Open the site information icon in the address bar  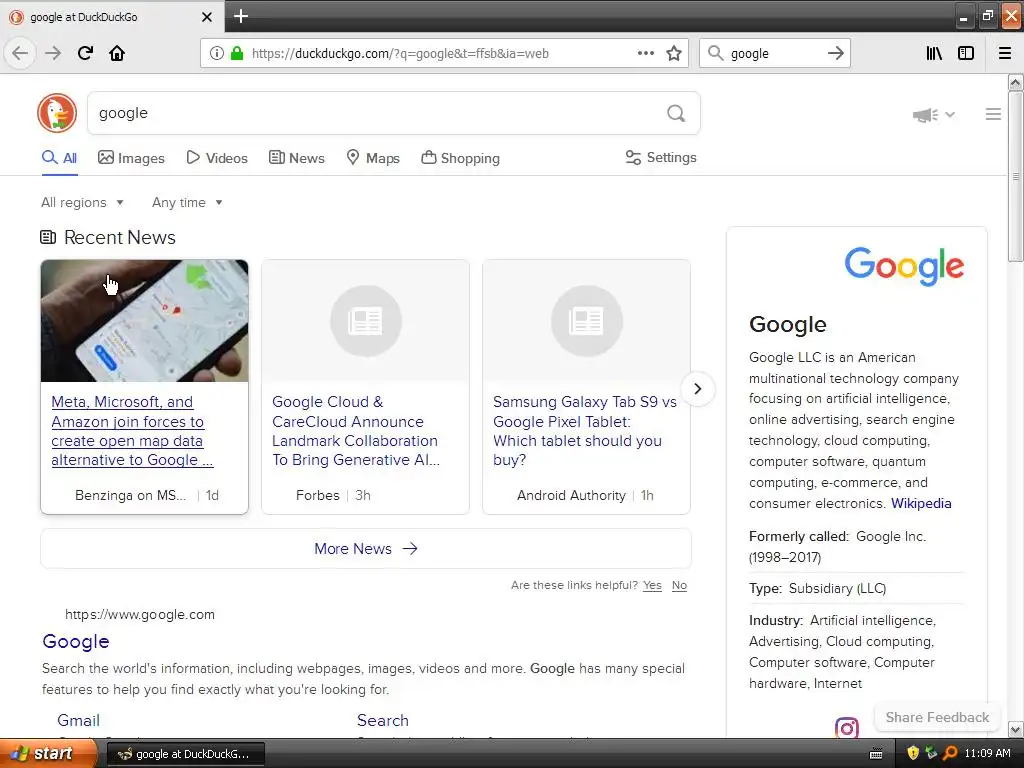click(x=217, y=54)
